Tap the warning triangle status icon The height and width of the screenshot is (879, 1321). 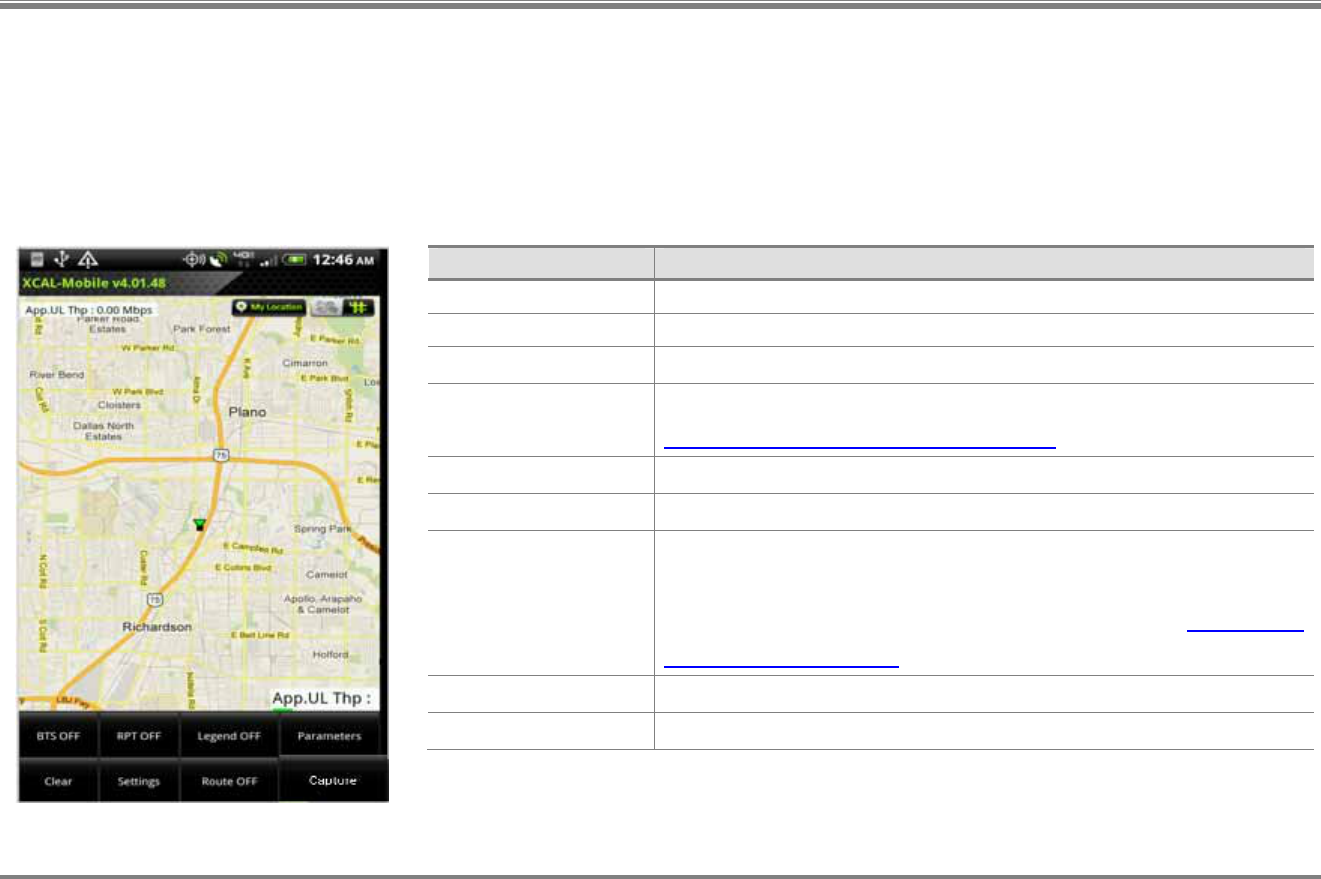tap(88, 259)
